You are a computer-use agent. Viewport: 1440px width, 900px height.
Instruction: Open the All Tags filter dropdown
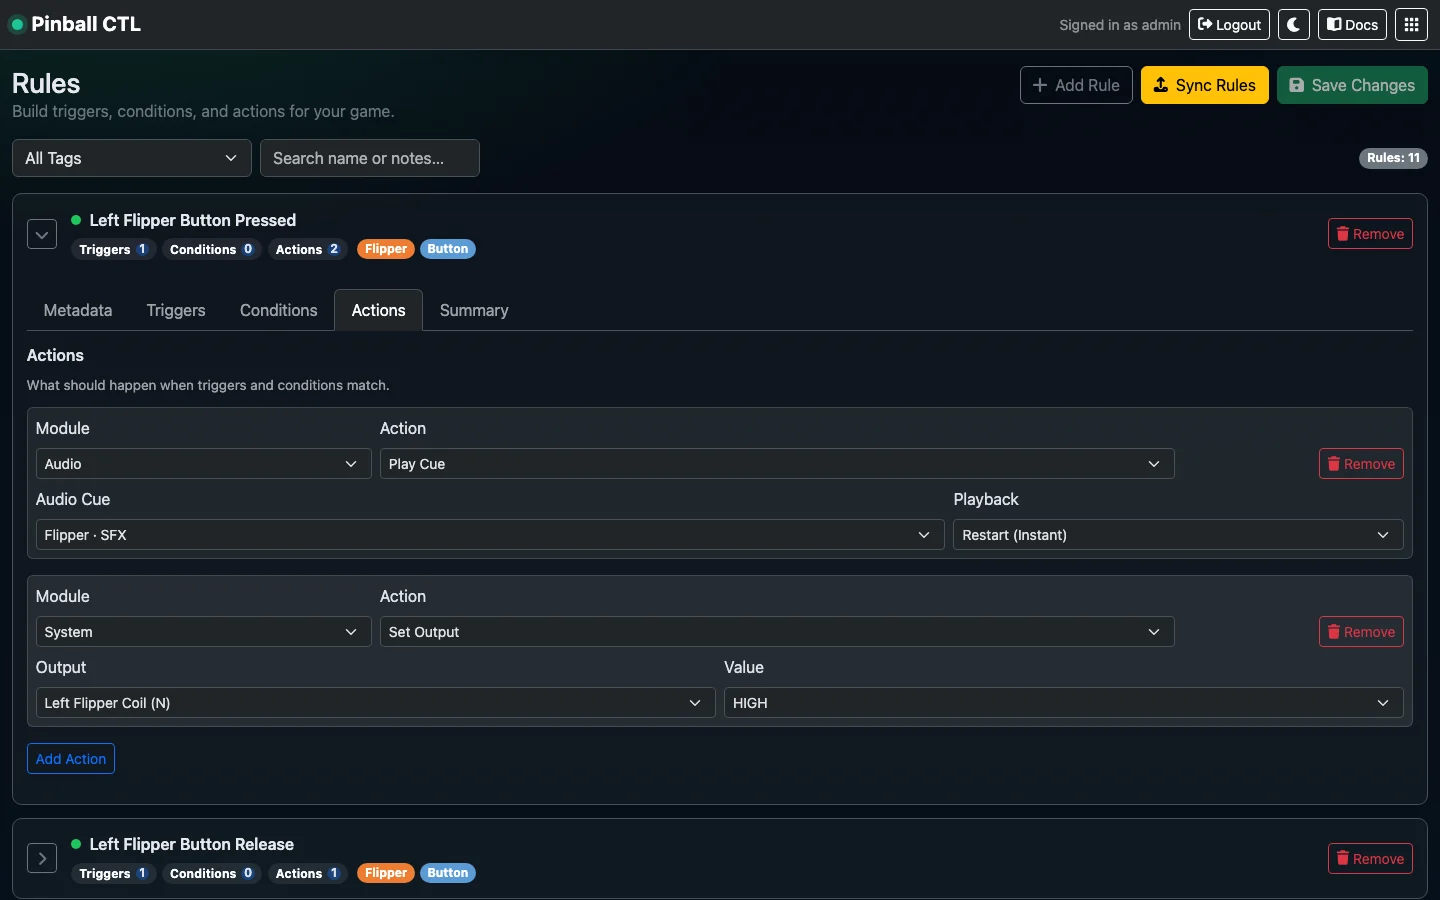click(x=130, y=158)
